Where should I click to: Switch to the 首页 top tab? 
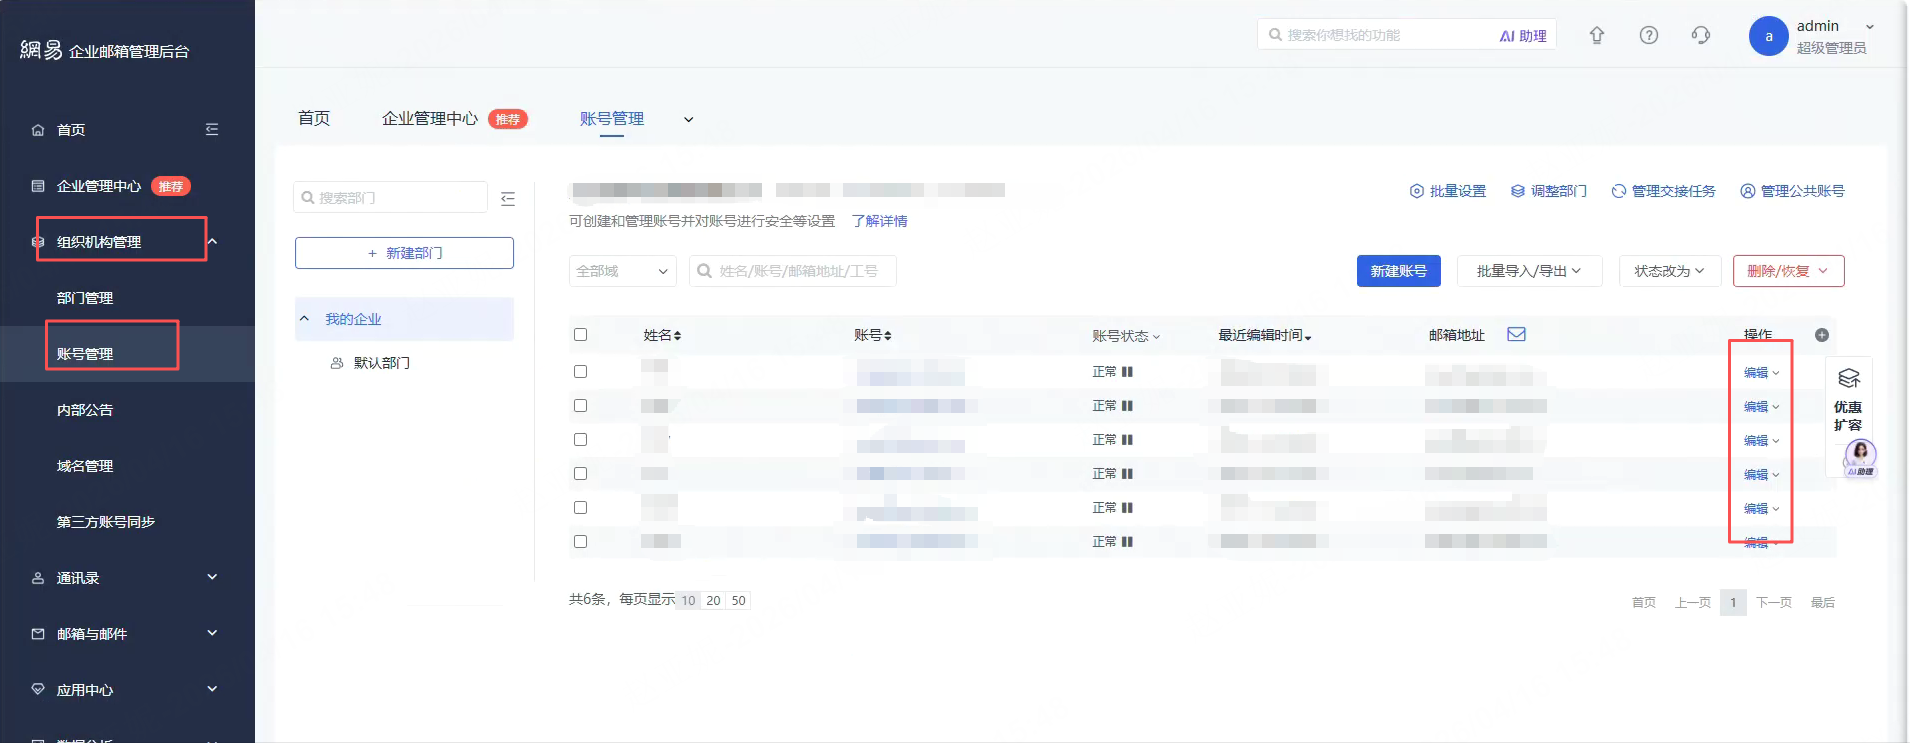(x=314, y=118)
